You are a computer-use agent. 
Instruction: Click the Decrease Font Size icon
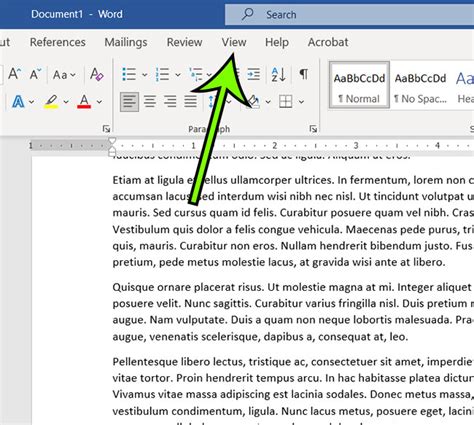[x=35, y=74]
